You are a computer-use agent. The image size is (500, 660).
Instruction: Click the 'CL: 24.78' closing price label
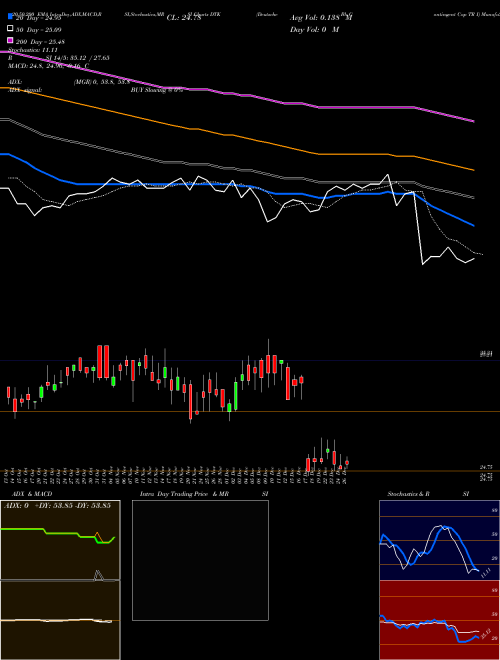(184, 18)
